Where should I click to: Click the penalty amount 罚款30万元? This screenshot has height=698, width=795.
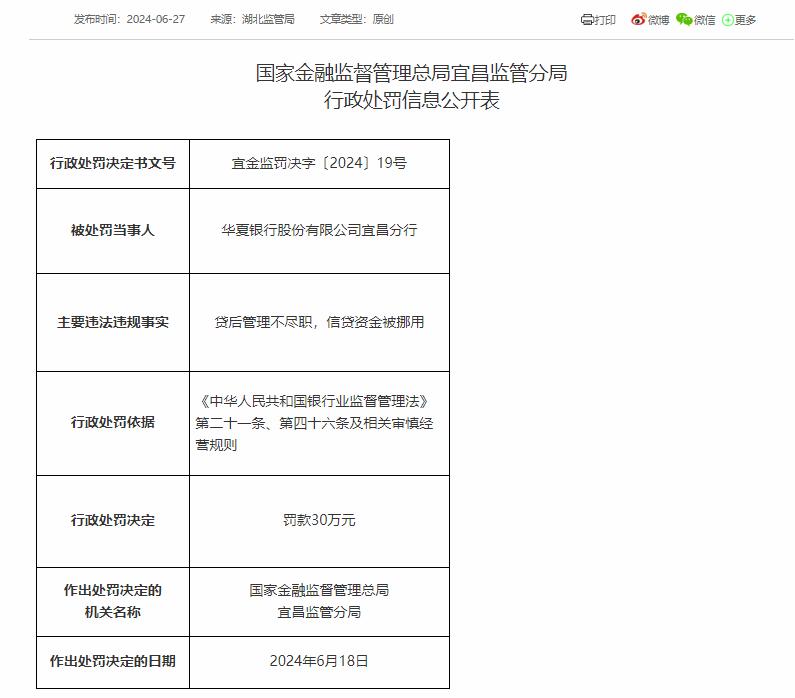click(319, 520)
